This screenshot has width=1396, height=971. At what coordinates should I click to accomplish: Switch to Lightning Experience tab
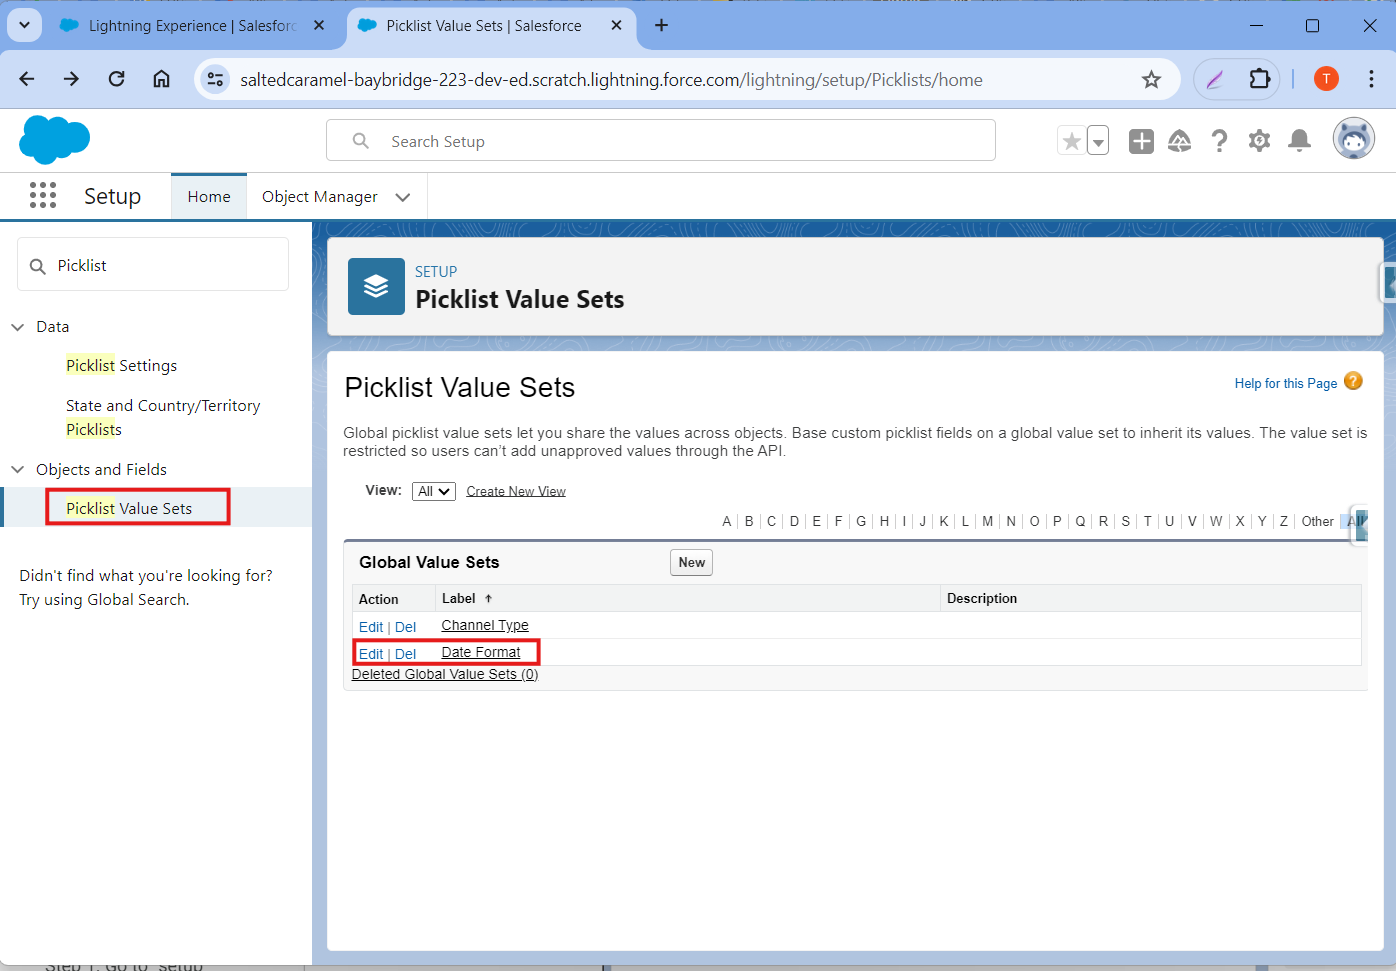coord(190,25)
